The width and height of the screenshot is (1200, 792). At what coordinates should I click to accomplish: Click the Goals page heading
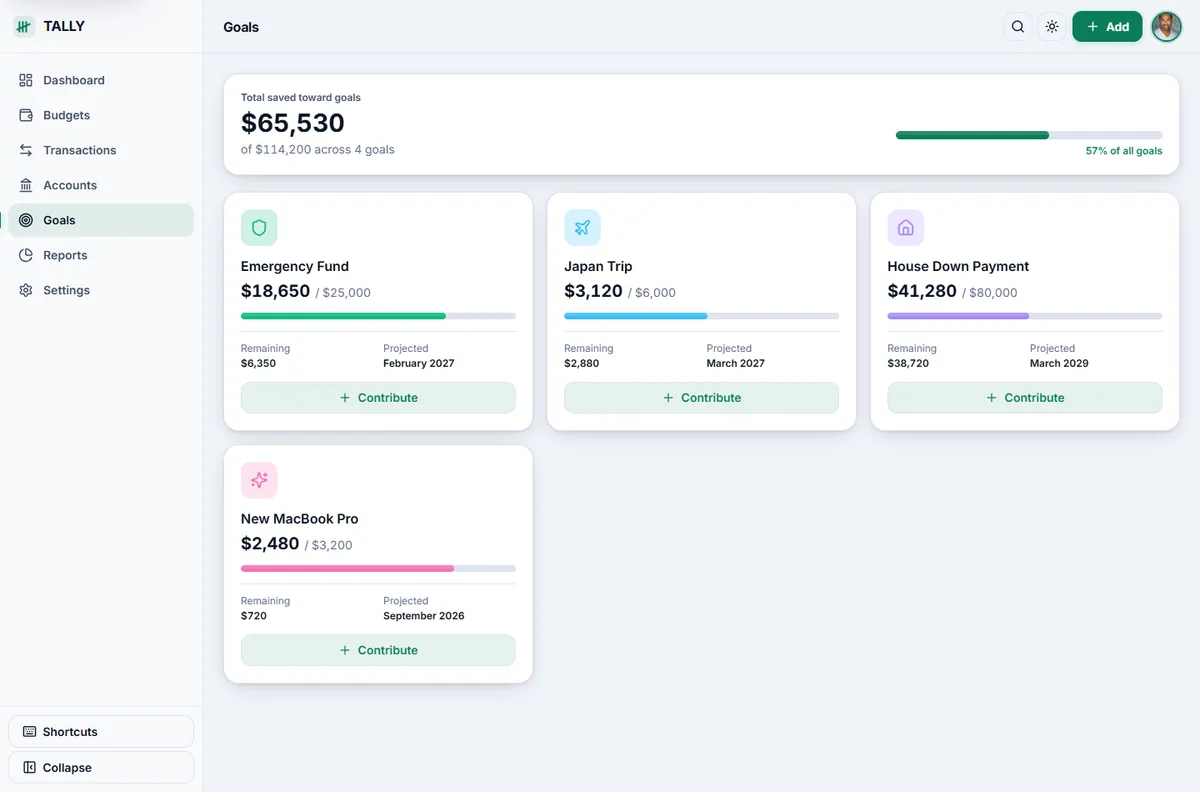pyautogui.click(x=241, y=27)
